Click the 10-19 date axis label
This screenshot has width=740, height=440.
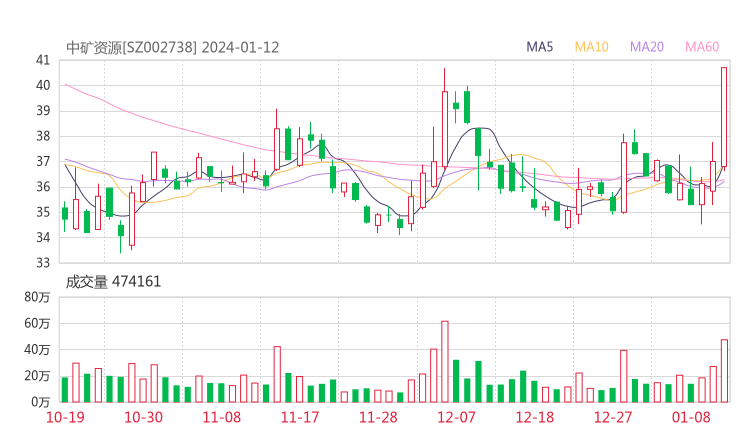65,417
